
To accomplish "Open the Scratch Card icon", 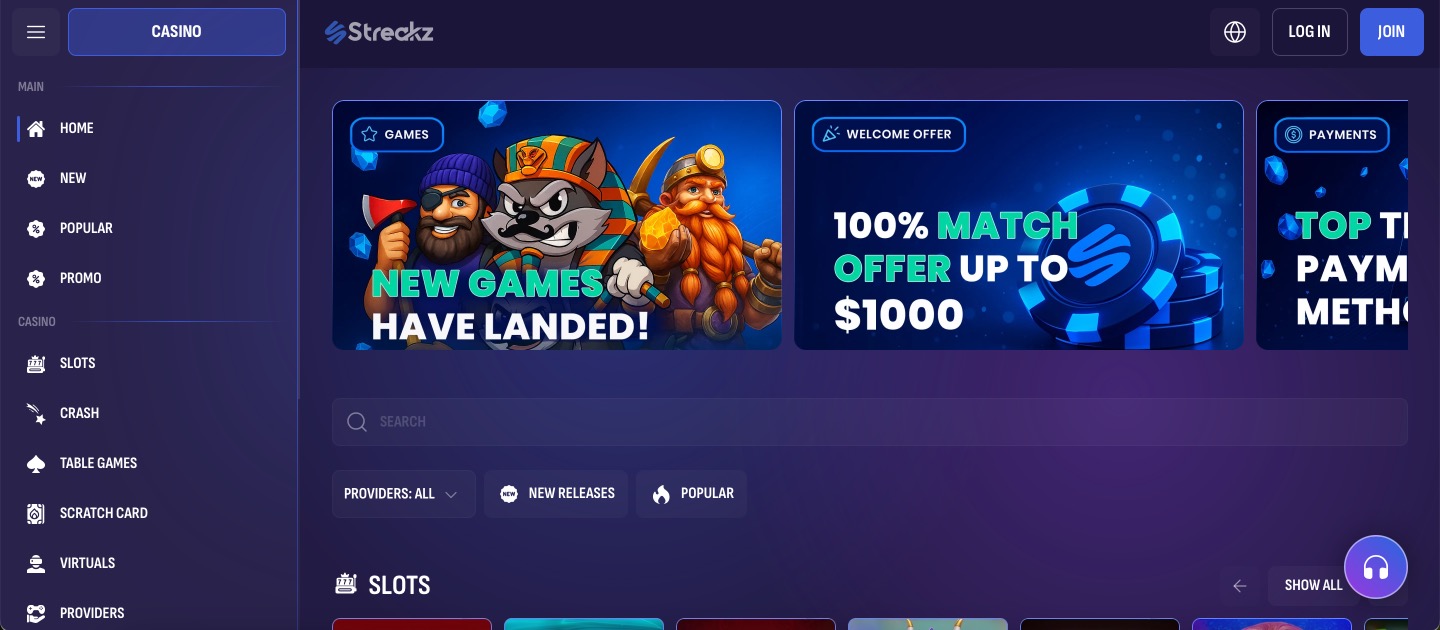I will point(36,513).
